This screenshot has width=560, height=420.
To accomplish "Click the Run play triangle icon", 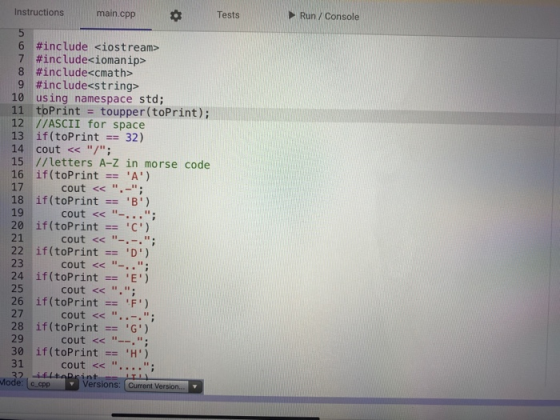I will click(x=292, y=15).
